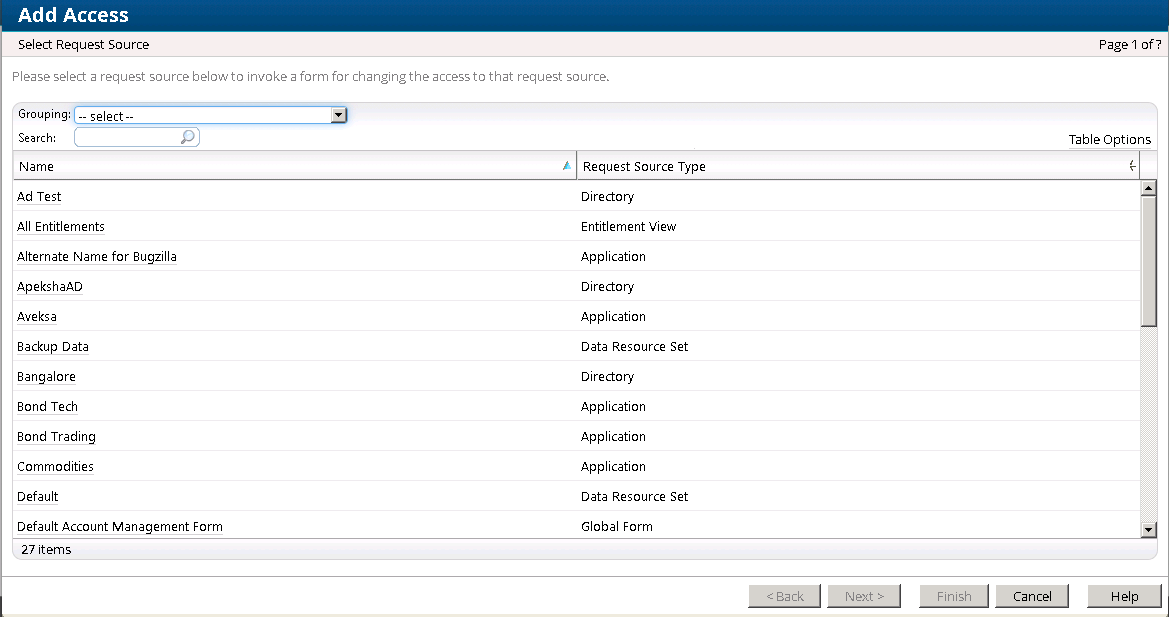Screen dimensions: 1169x617
Task: Open Default Account Management Form
Action: tap(120, 527)
